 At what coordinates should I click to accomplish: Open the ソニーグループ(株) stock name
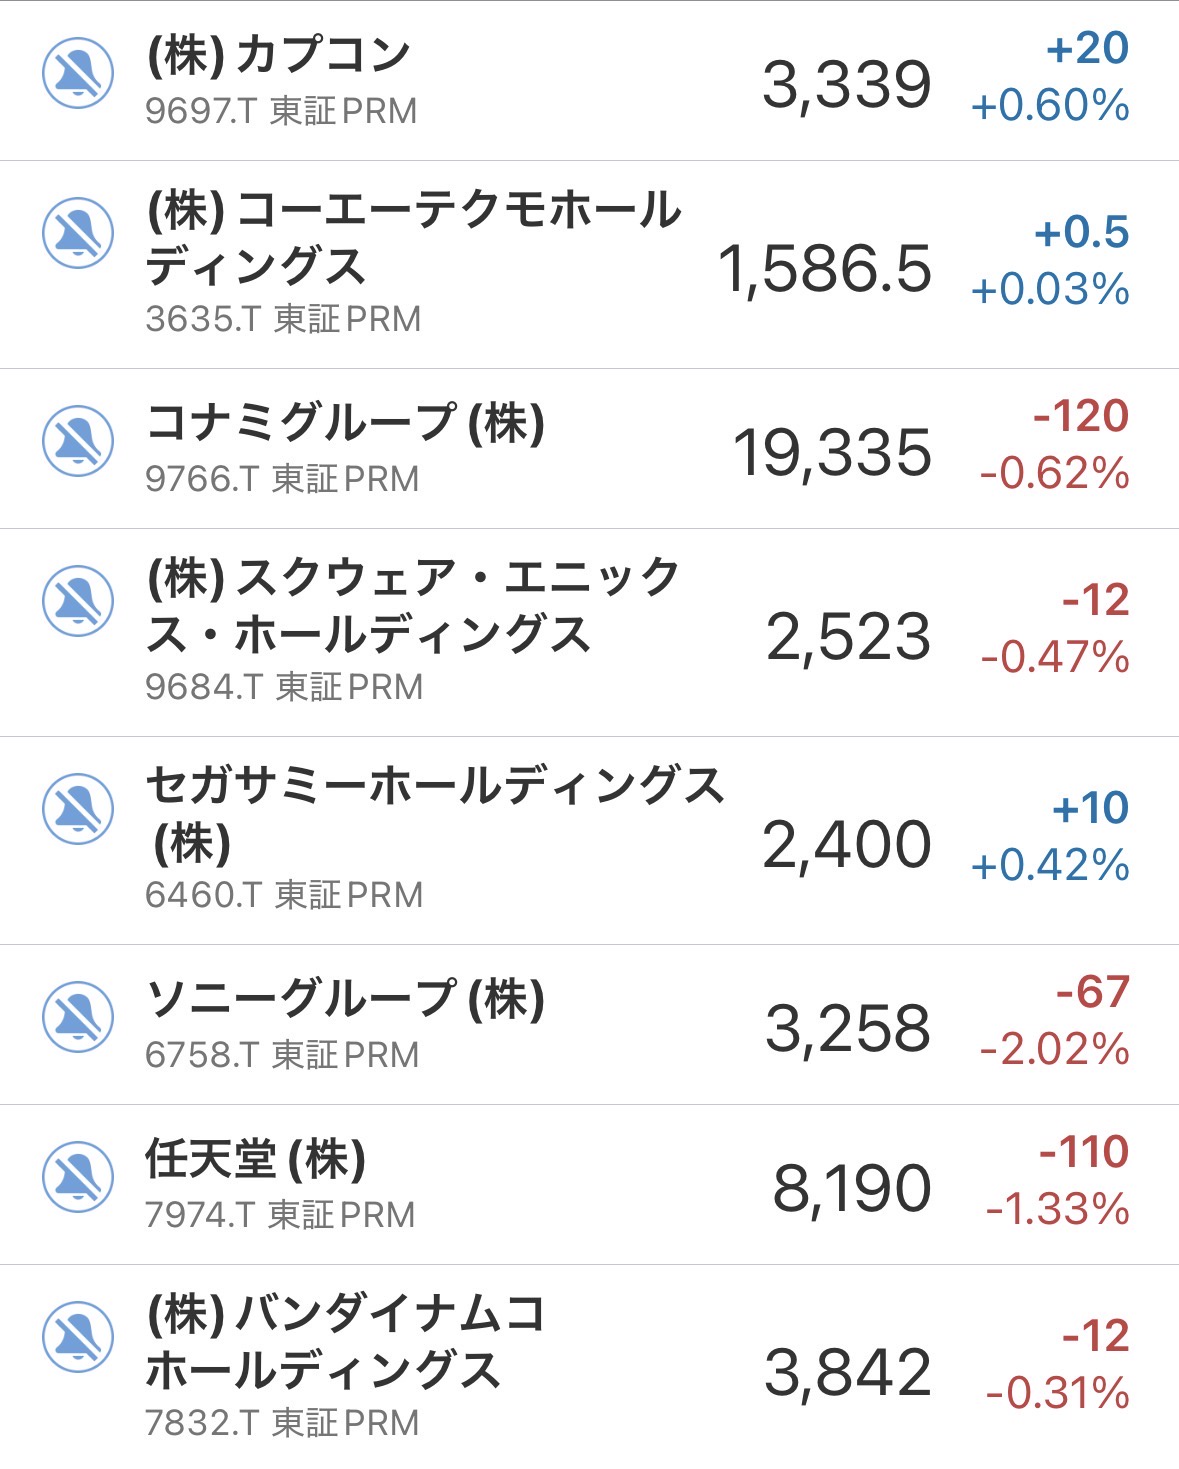coord(345,999)
